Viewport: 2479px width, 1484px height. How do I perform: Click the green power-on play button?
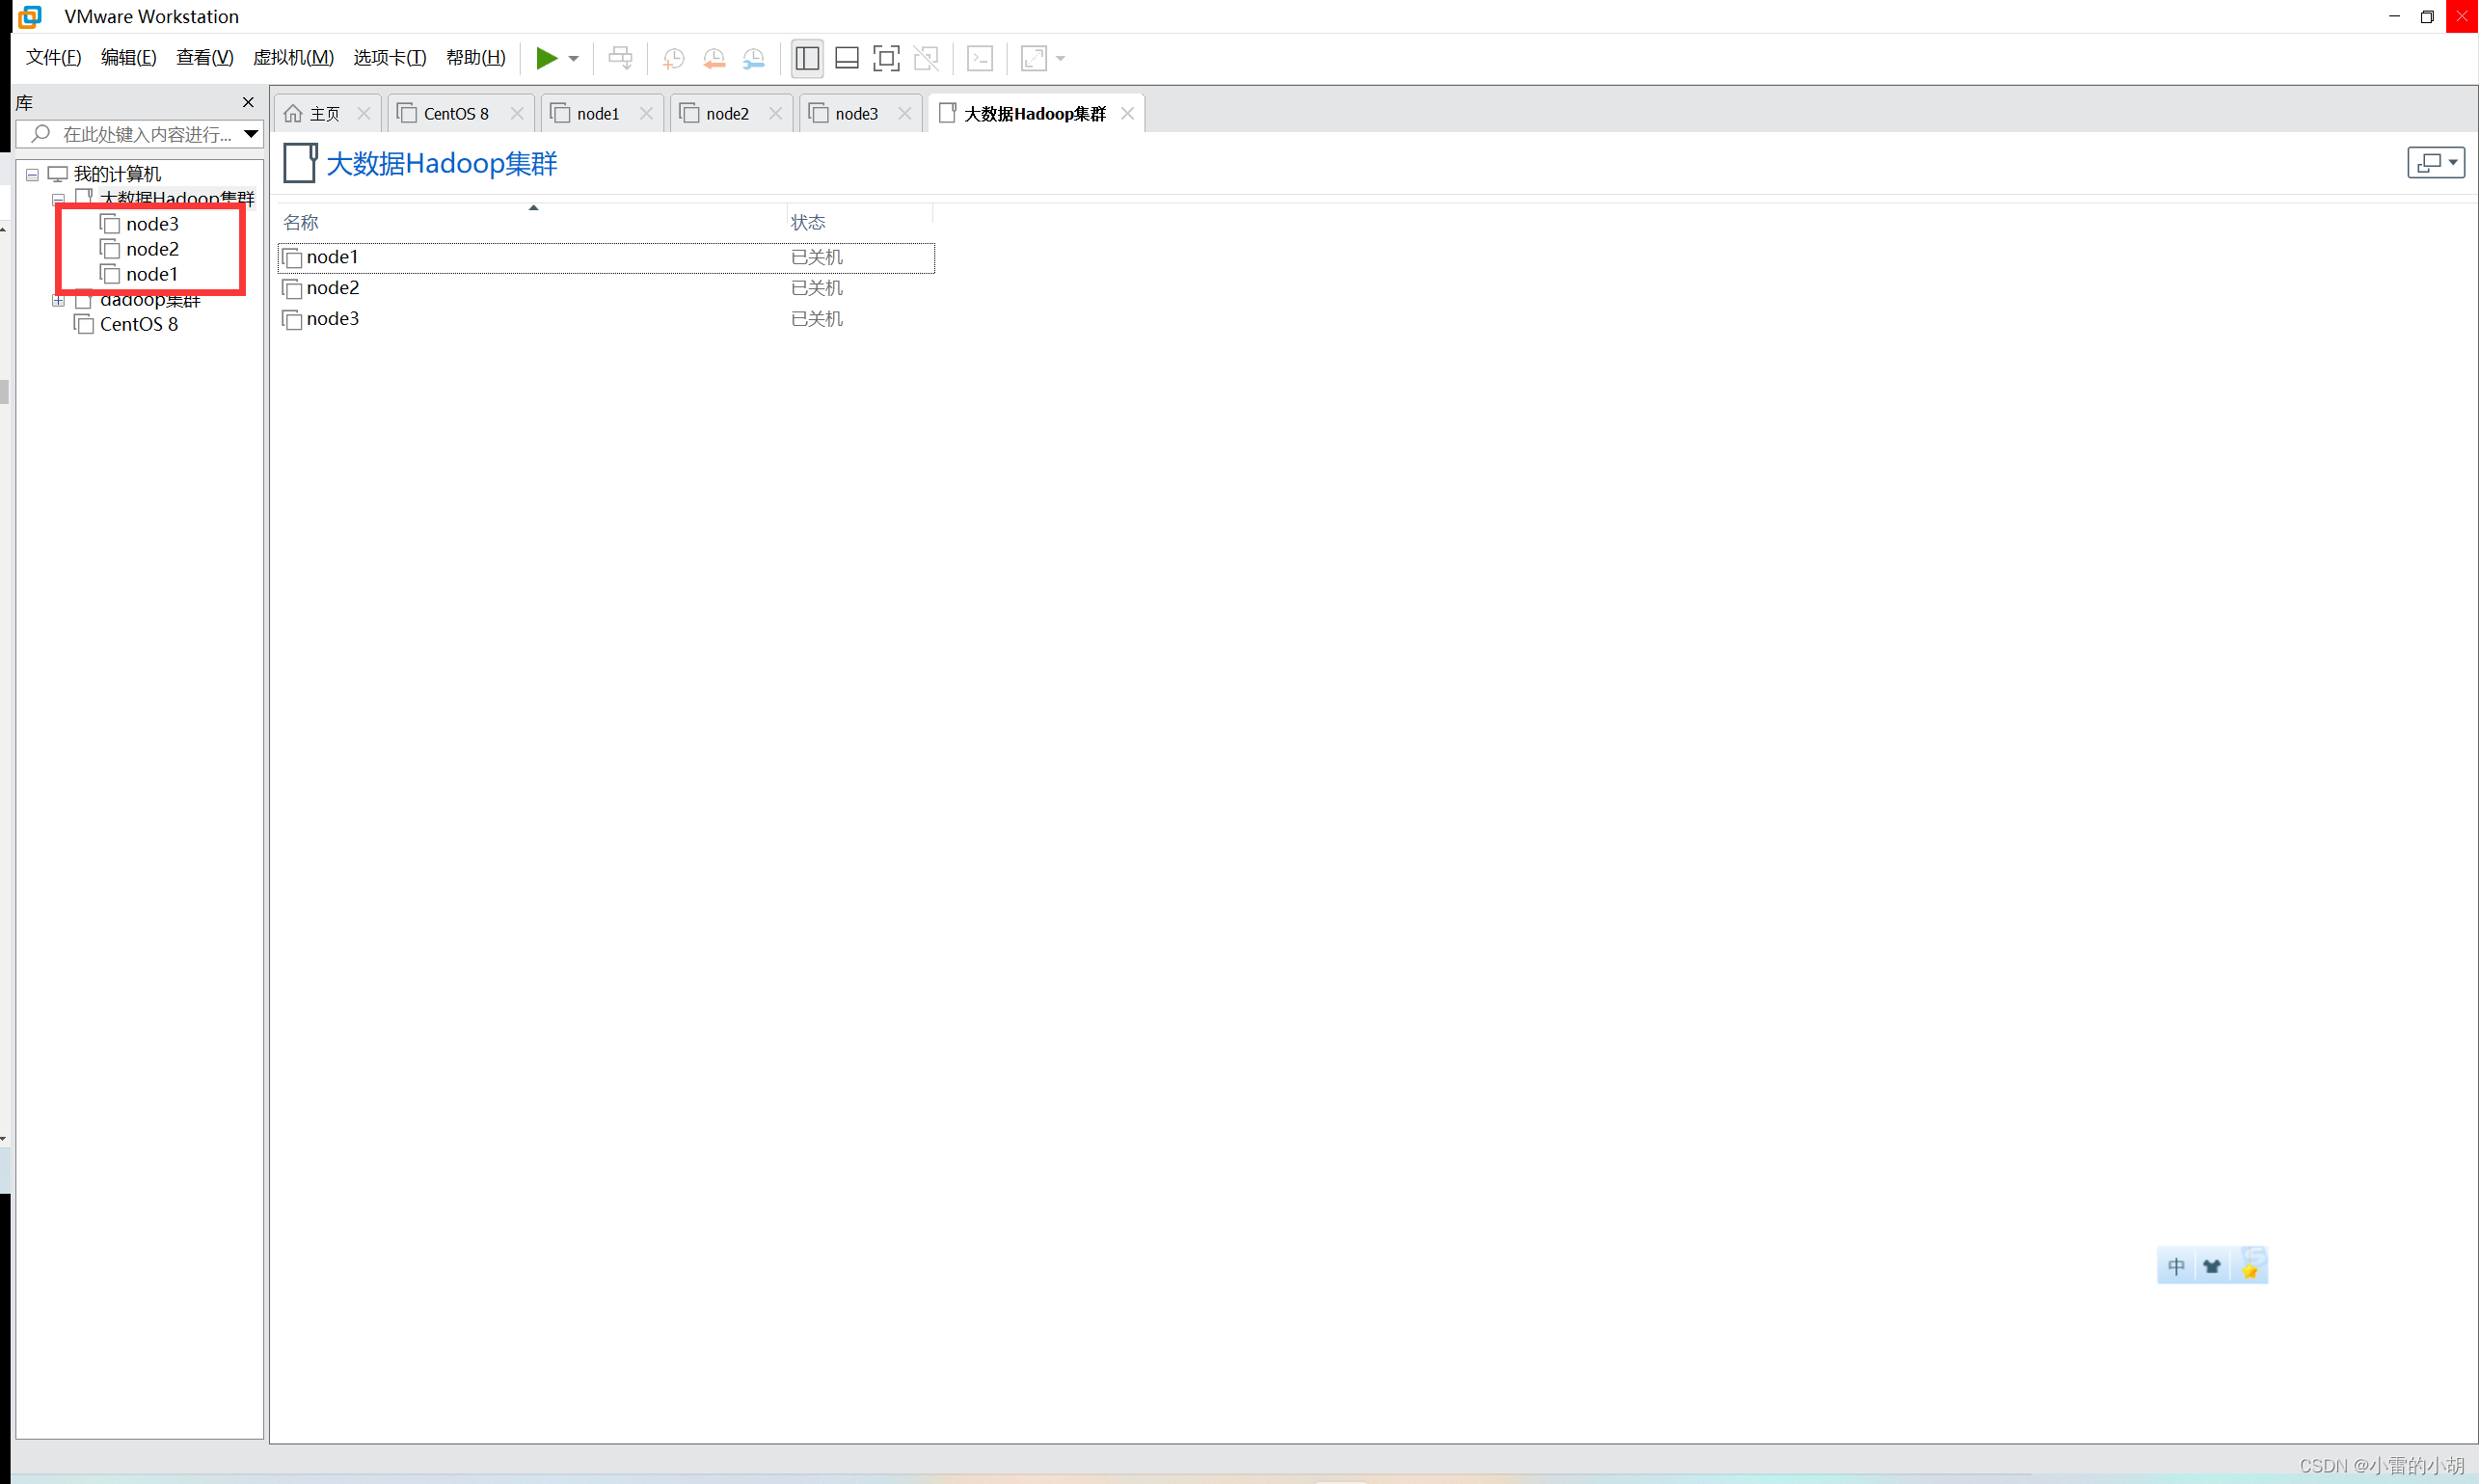[x=546, y=58]
